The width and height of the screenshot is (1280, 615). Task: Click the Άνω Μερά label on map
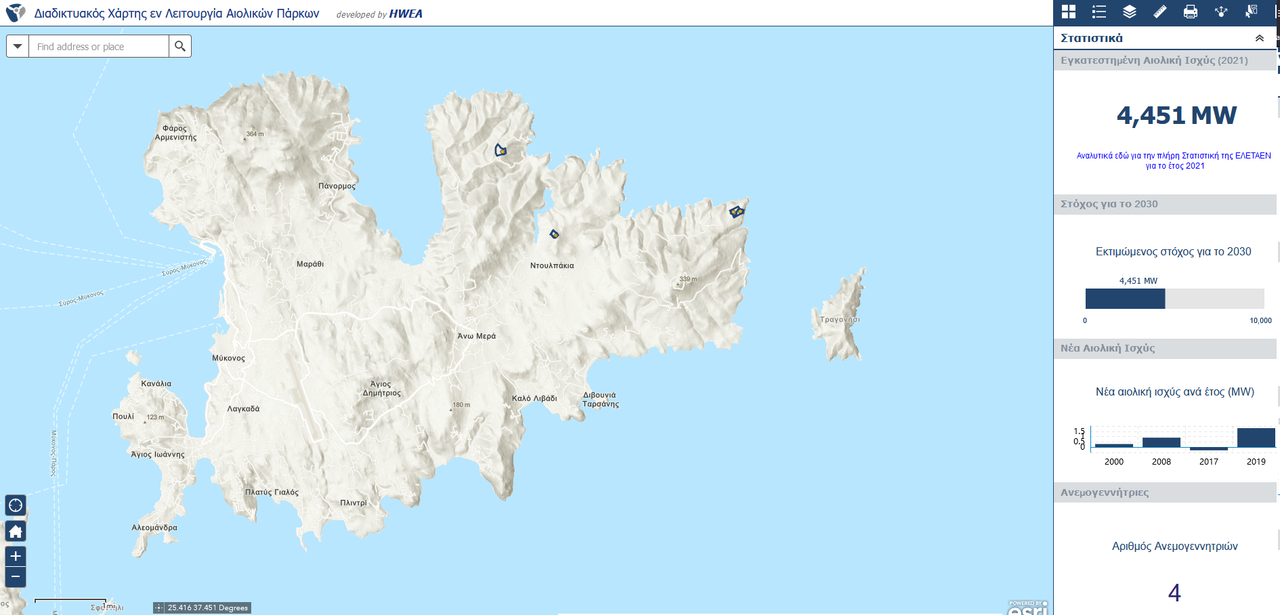click(x=476, y=336)
